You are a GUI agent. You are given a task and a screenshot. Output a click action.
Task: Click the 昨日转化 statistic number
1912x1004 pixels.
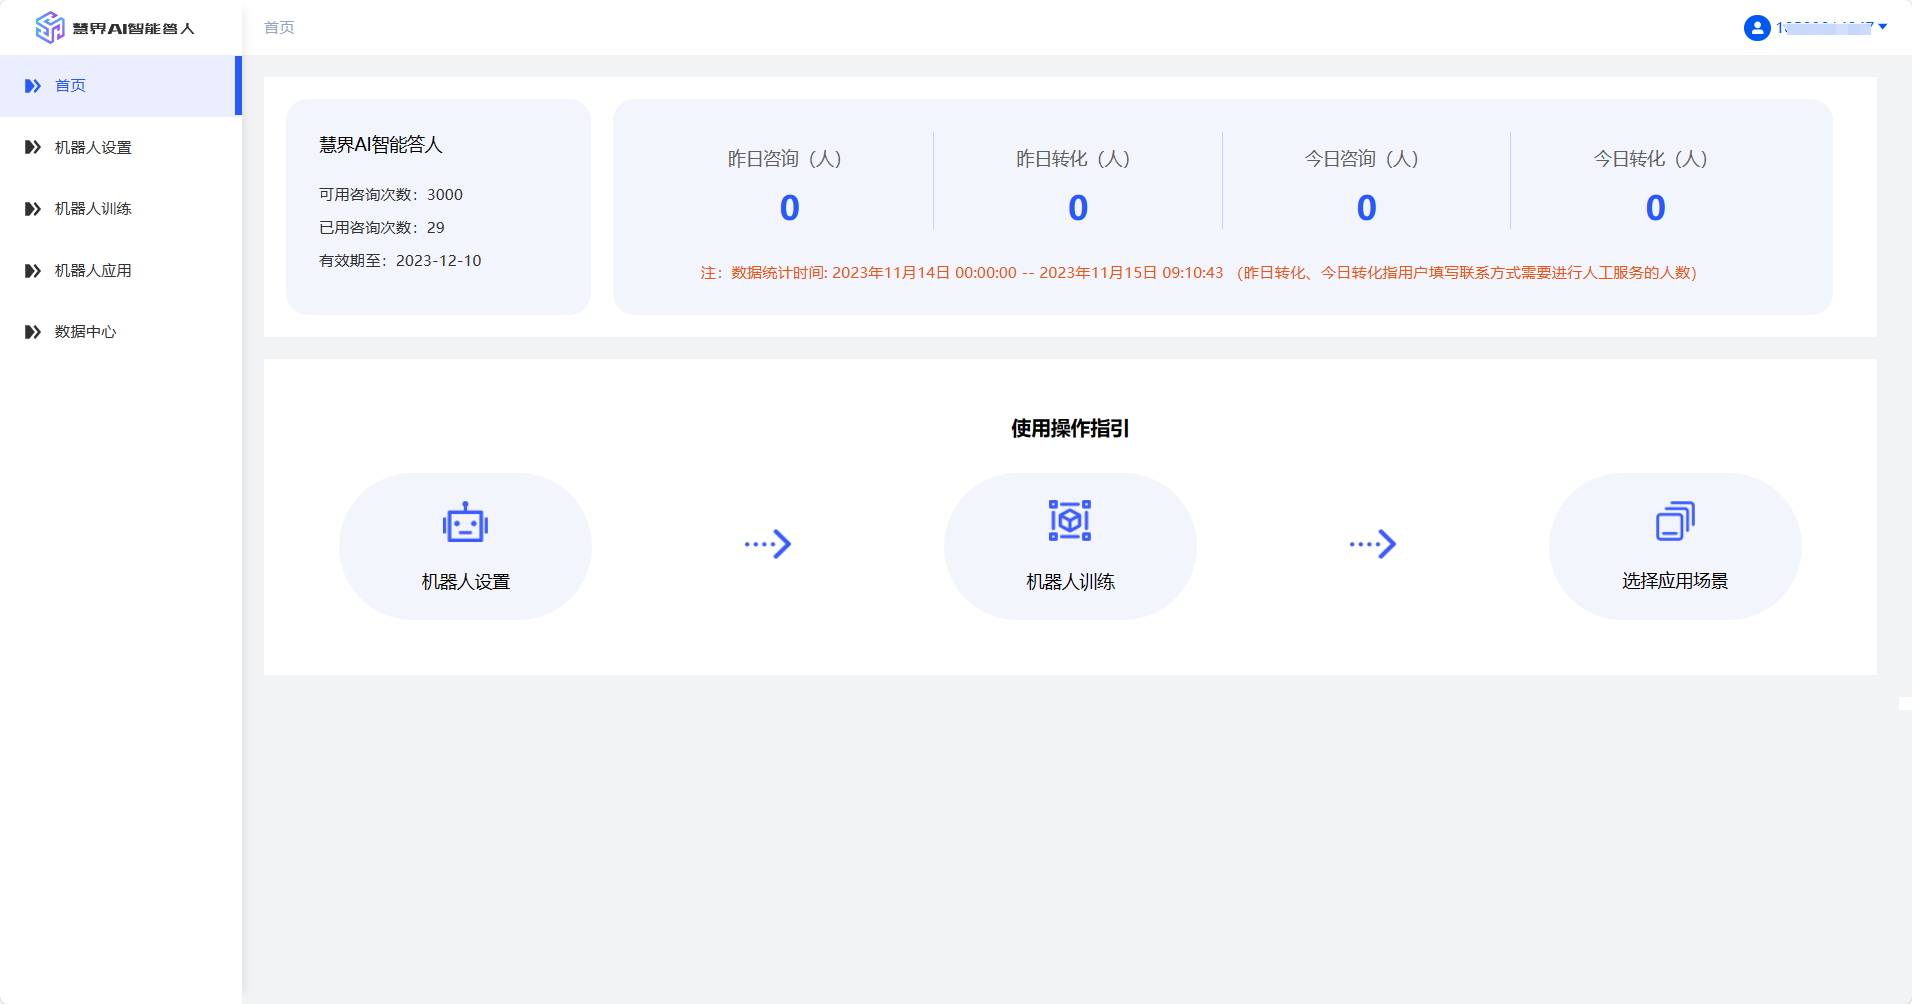pos(1077,208)
